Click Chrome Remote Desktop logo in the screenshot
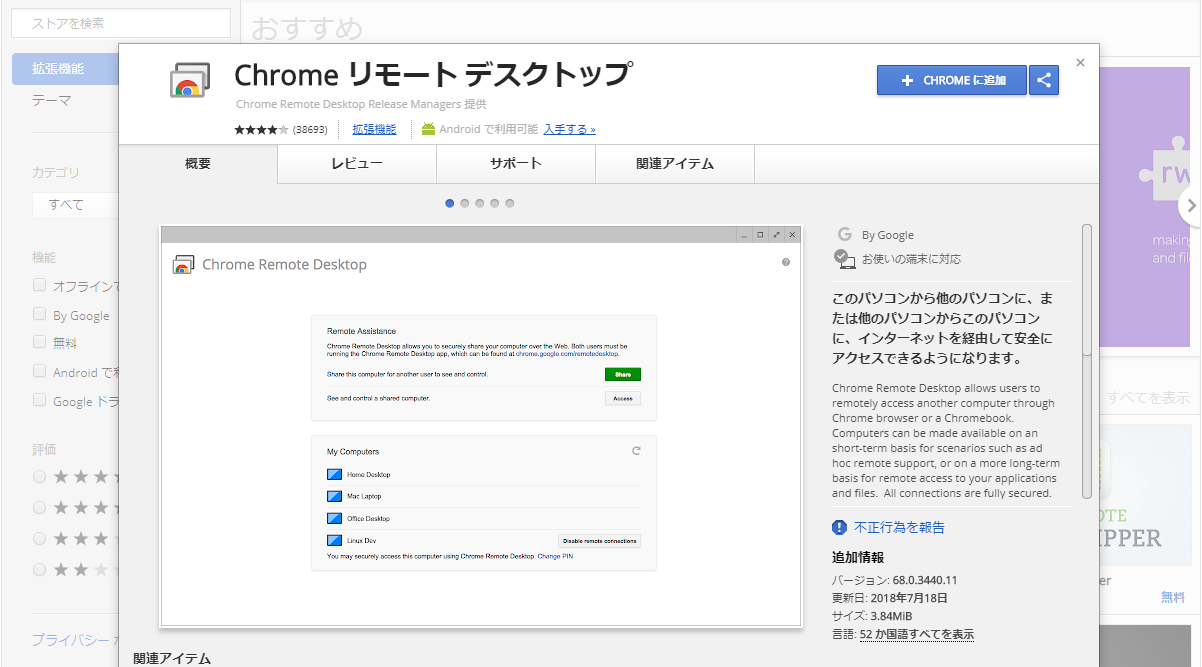 (183, 264)
